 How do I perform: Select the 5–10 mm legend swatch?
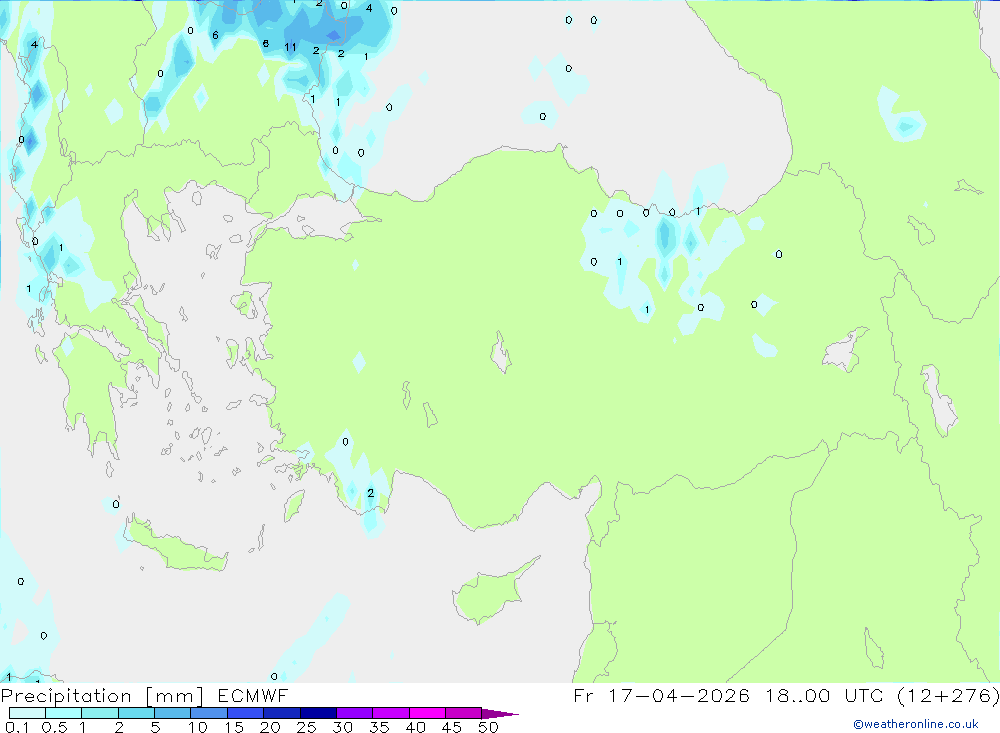click(172, 713)
